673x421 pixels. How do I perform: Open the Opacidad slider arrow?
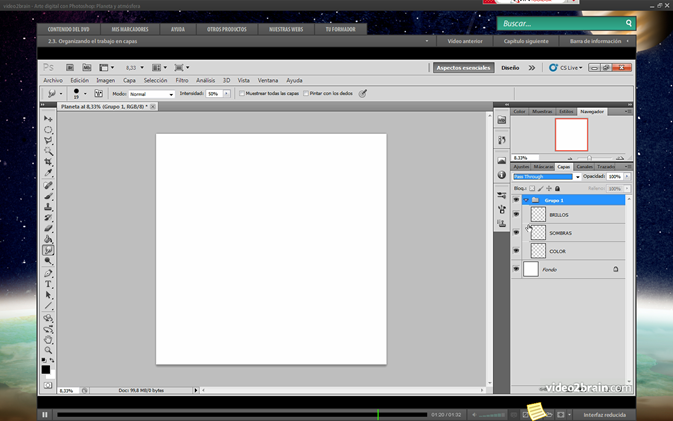click(x=627, y=176)
